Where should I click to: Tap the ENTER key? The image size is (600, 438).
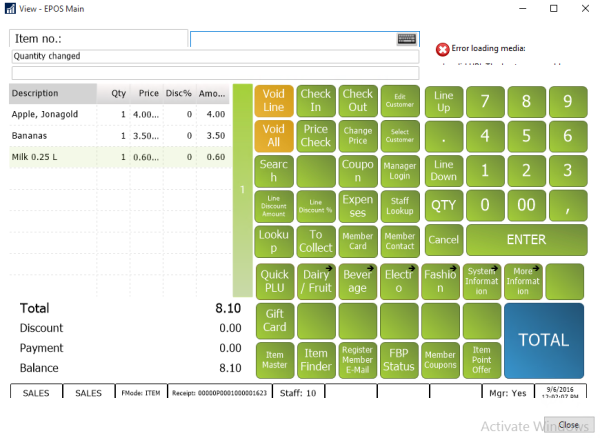pos(525,240)
